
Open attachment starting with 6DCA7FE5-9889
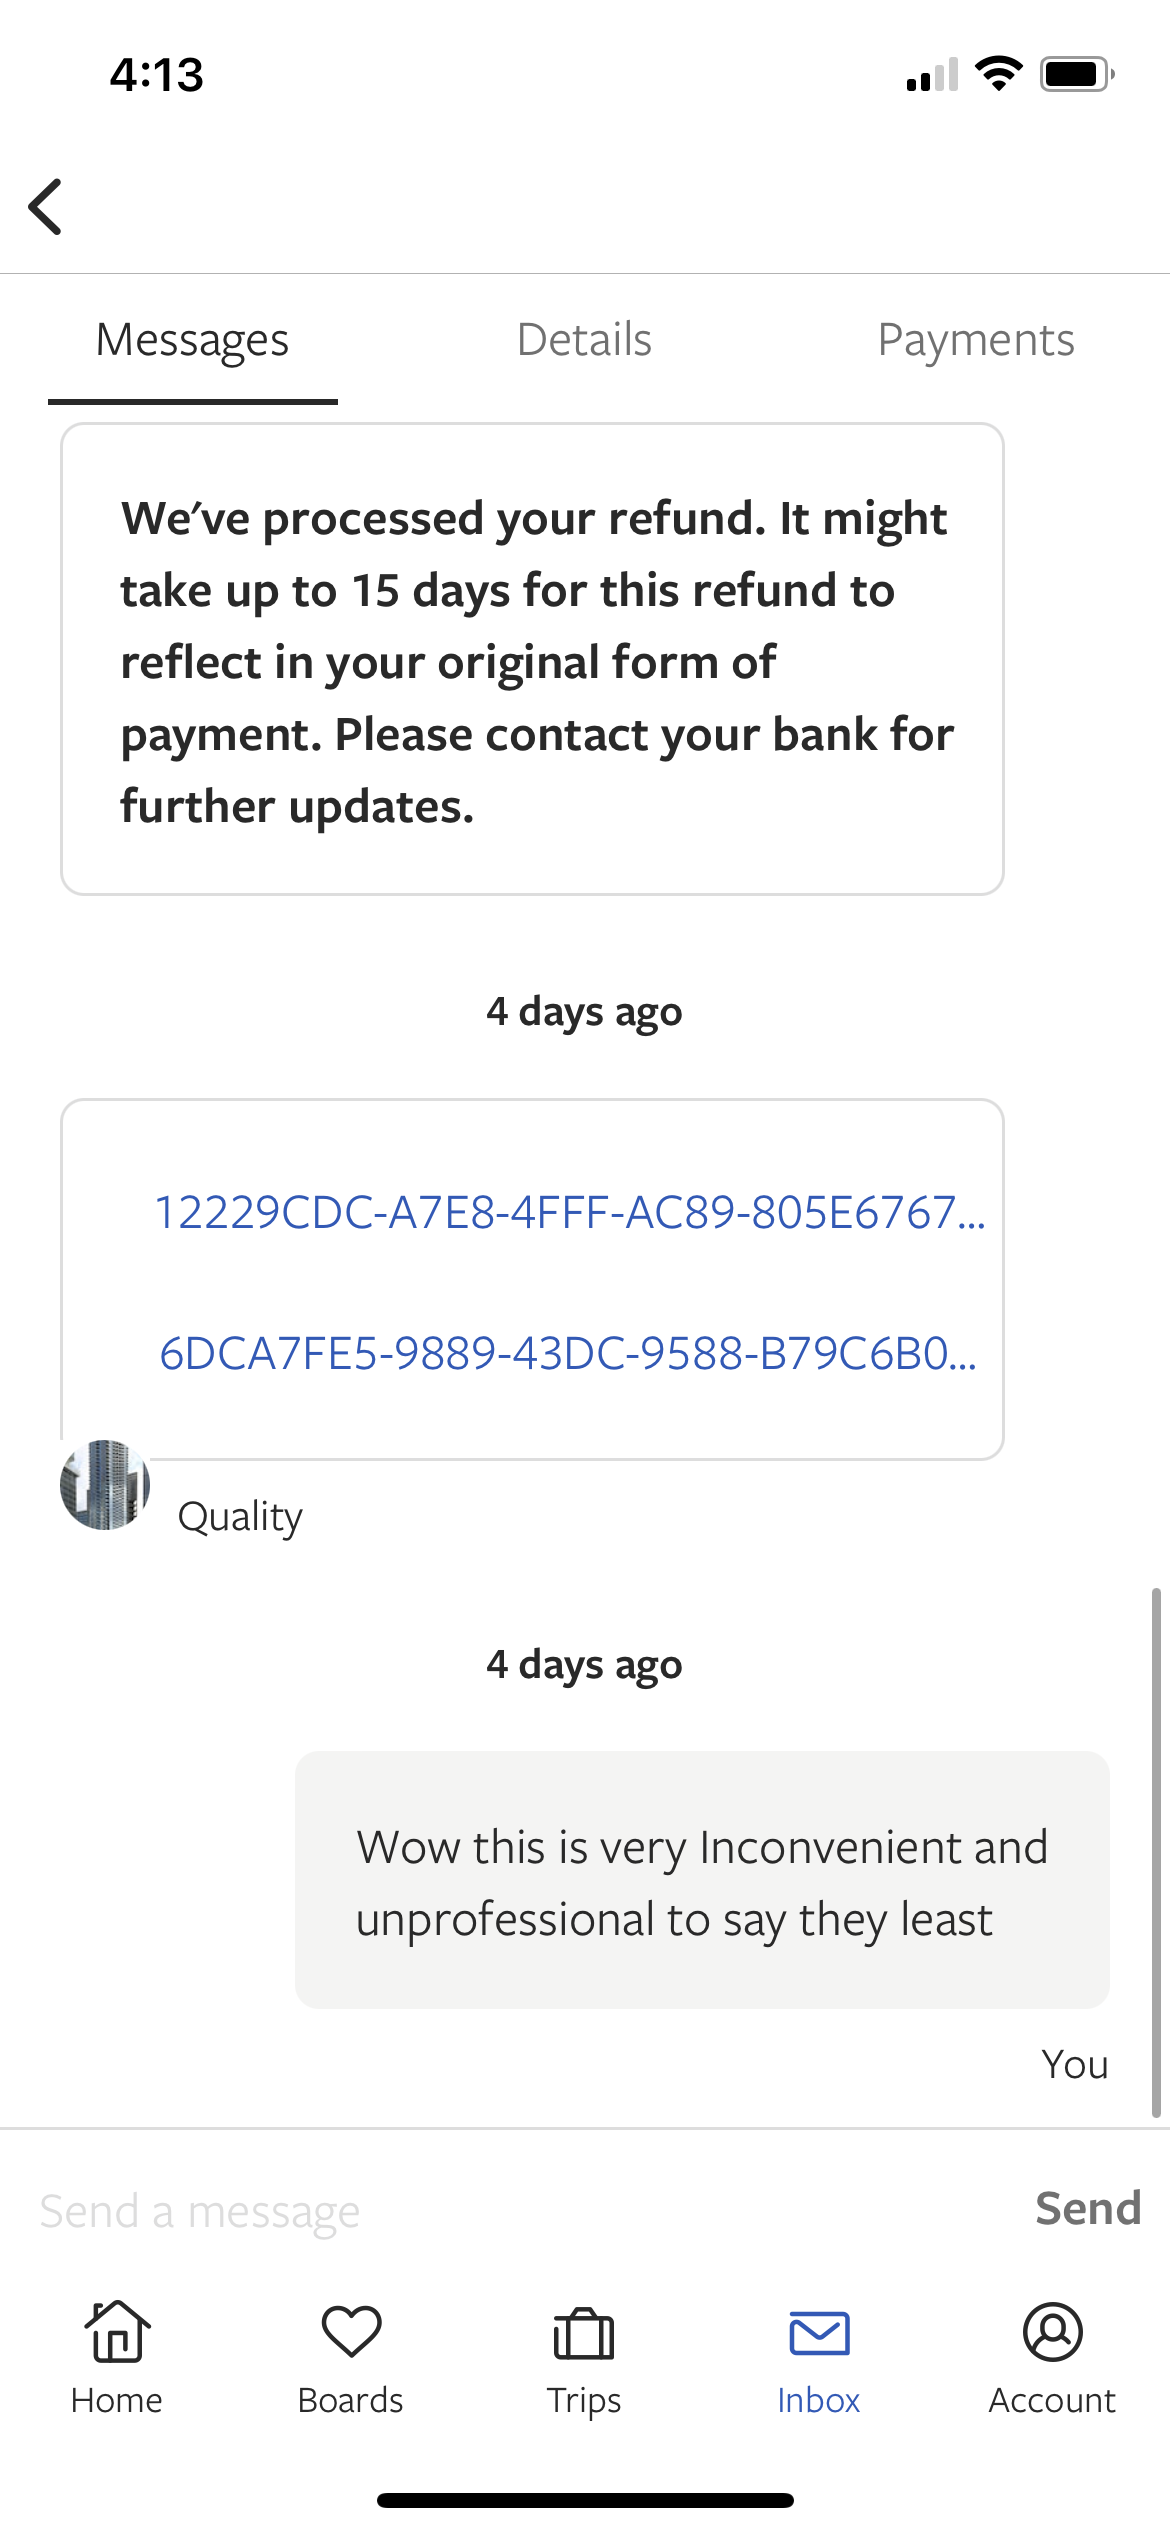[x=568, y=1353]
